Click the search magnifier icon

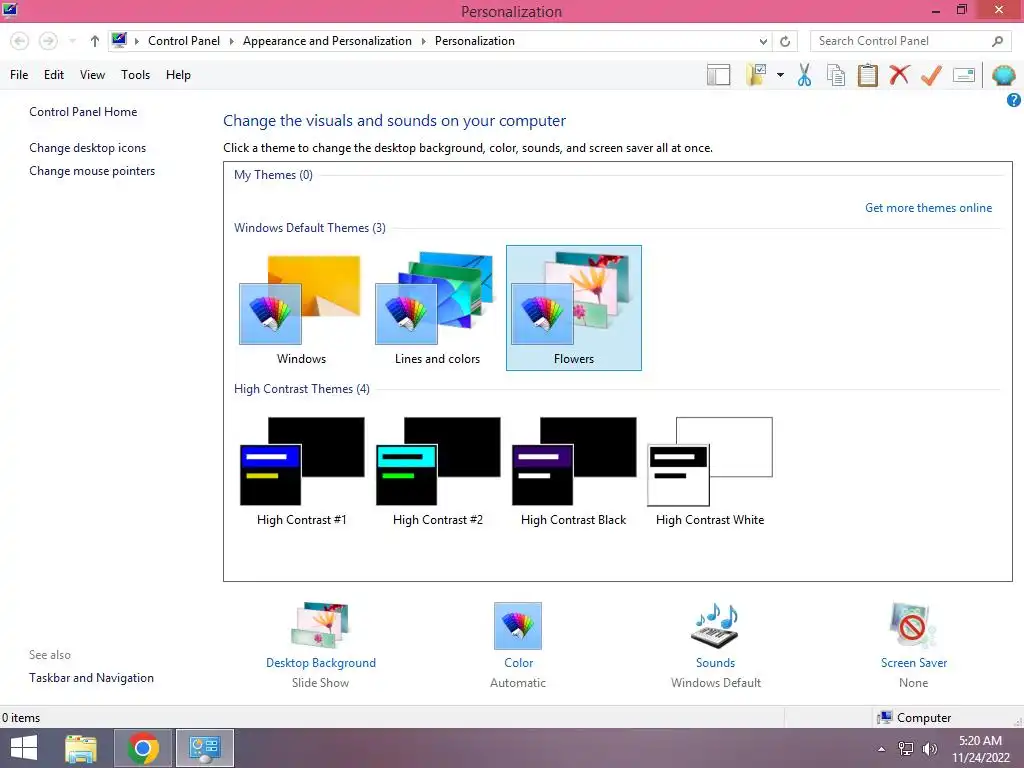[x=997, y=41]
